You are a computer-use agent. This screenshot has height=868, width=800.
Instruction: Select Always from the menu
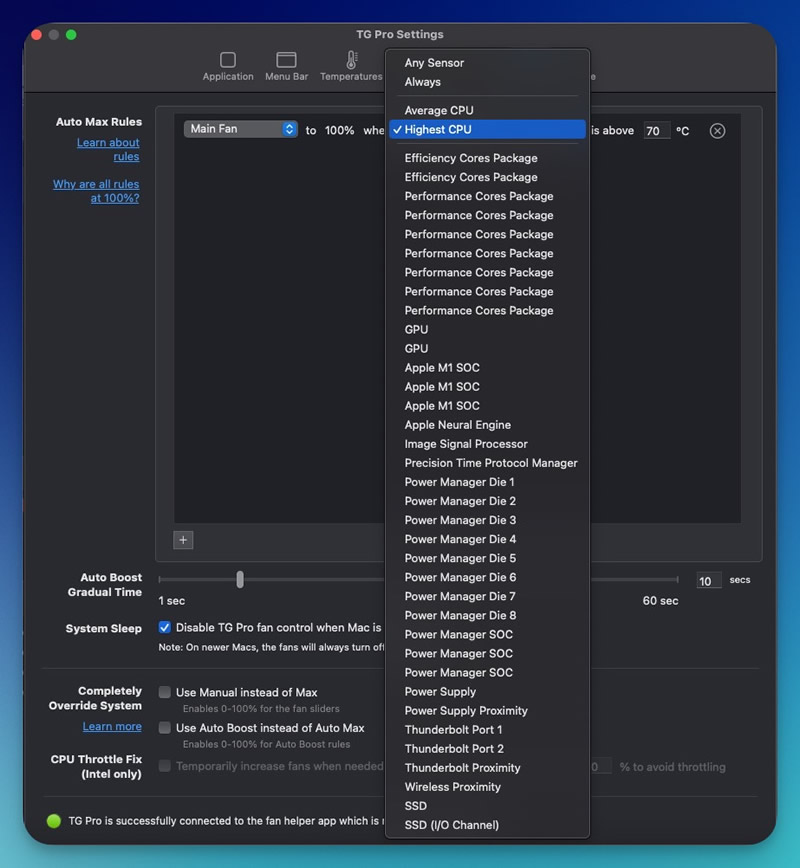(487, 82)
